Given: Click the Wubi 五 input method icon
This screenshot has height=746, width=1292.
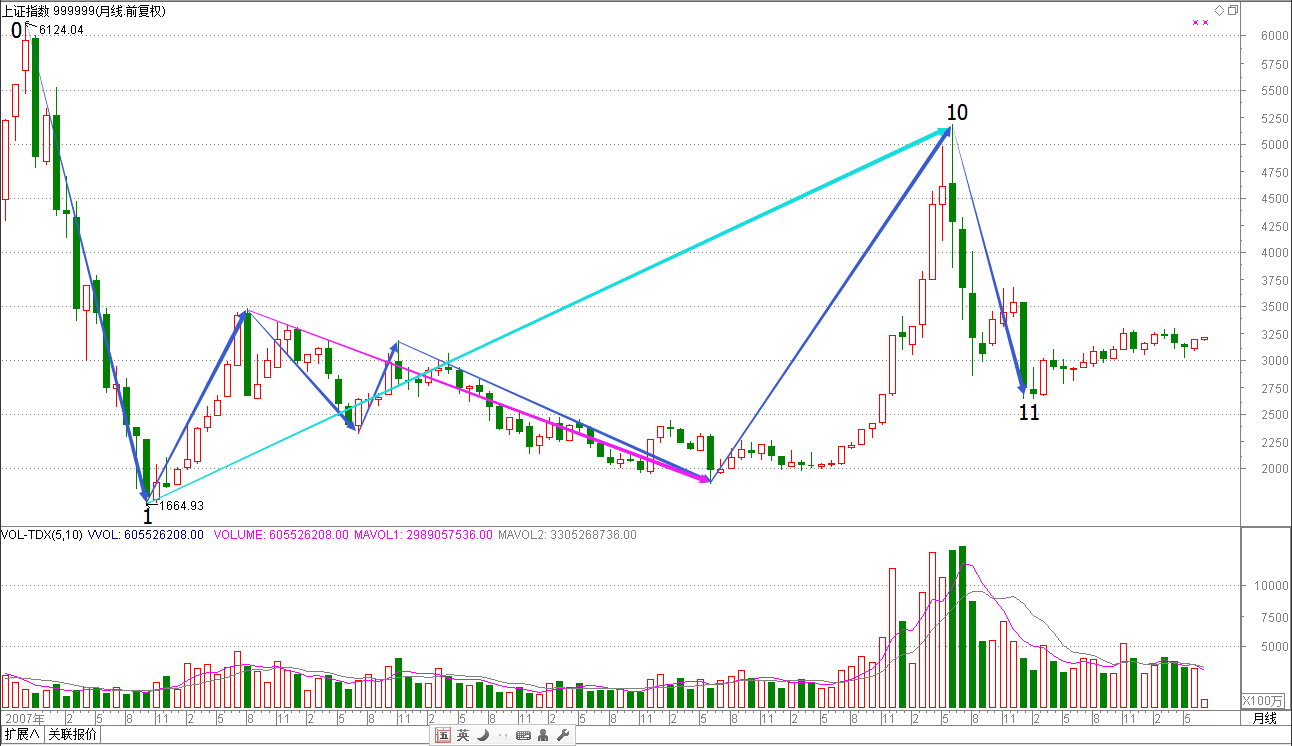Looking at the screenshot, I should click(x=443, y=735).
